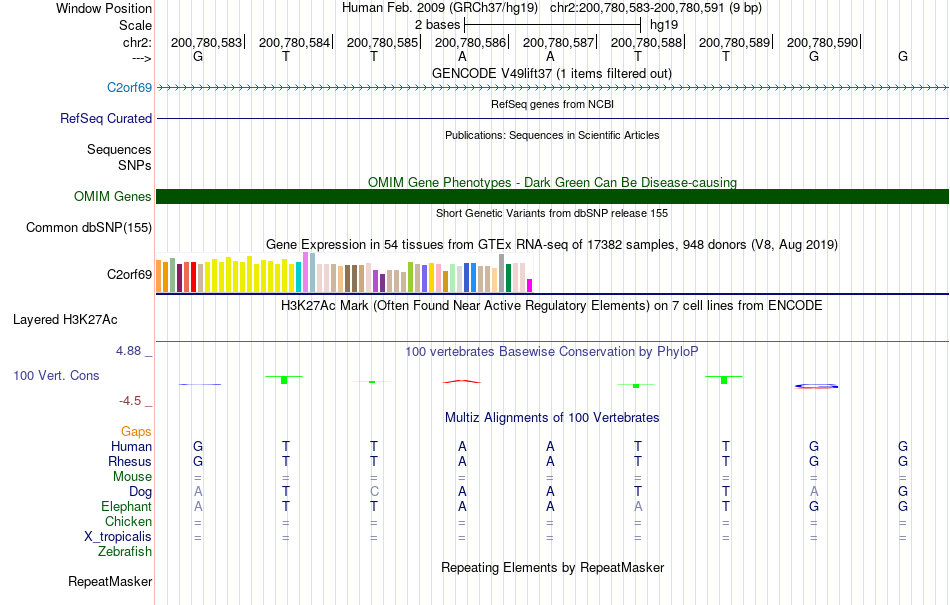The height and width of the screenshot is (605, 950).
Task: Click the Sequences track label
Action: (x=119, y=150)
